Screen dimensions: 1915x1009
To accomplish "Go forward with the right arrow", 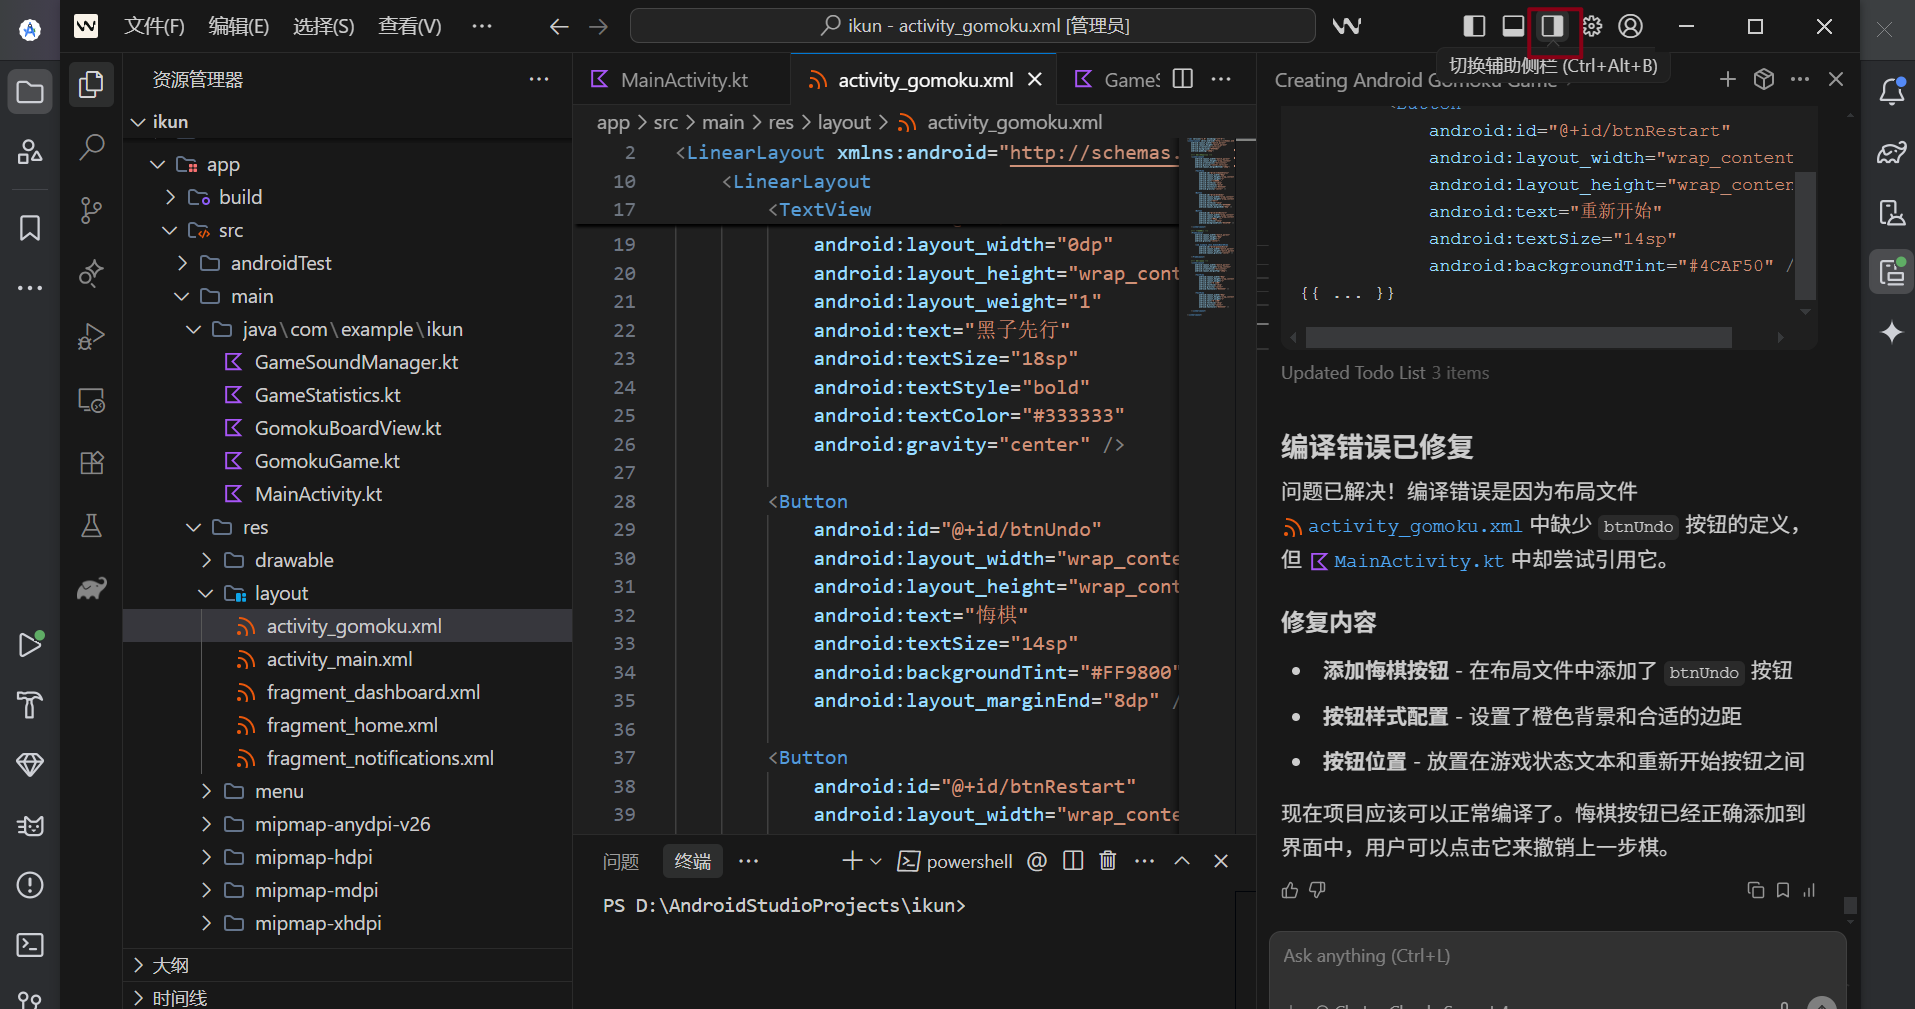I will (x=598, y=27).
